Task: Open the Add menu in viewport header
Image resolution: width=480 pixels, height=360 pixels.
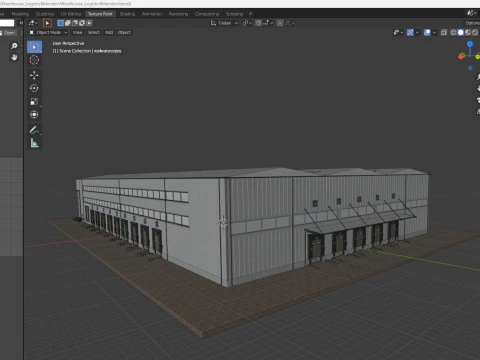Action: pyautogui.click(x=109, y=32)
